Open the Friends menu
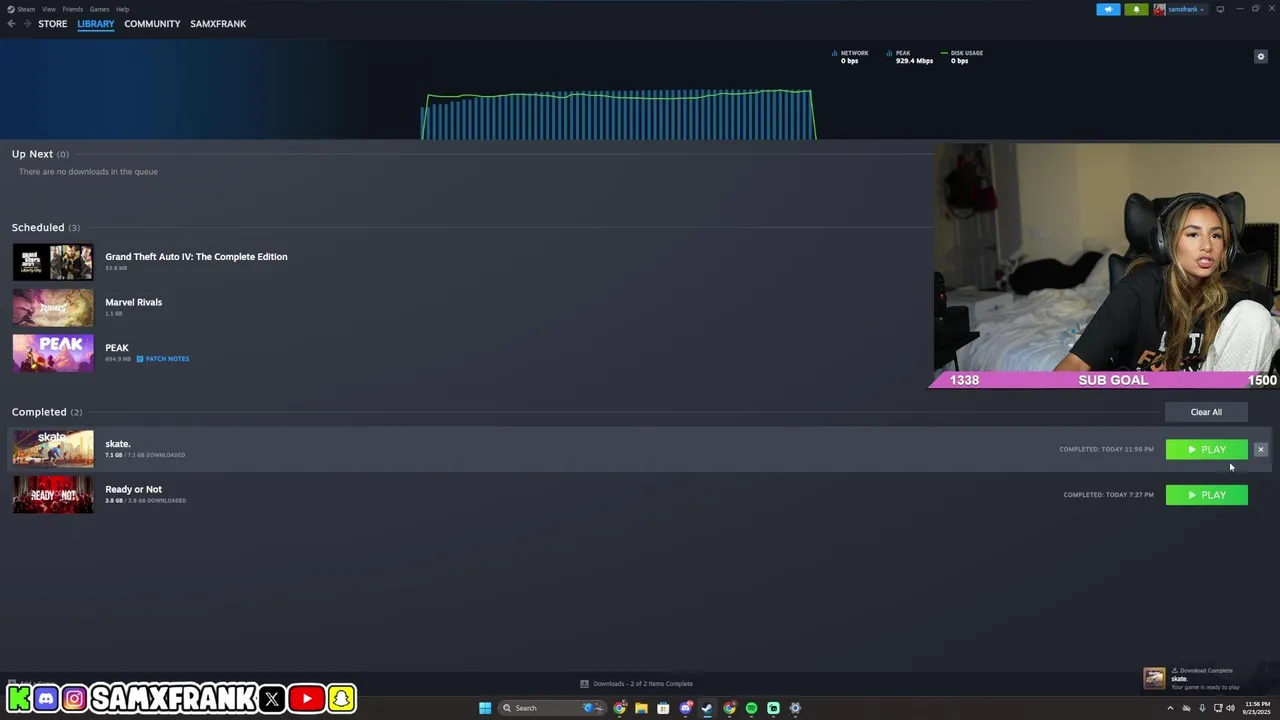The width and height of the screenshot is (1280, 720). pos(73,9)
